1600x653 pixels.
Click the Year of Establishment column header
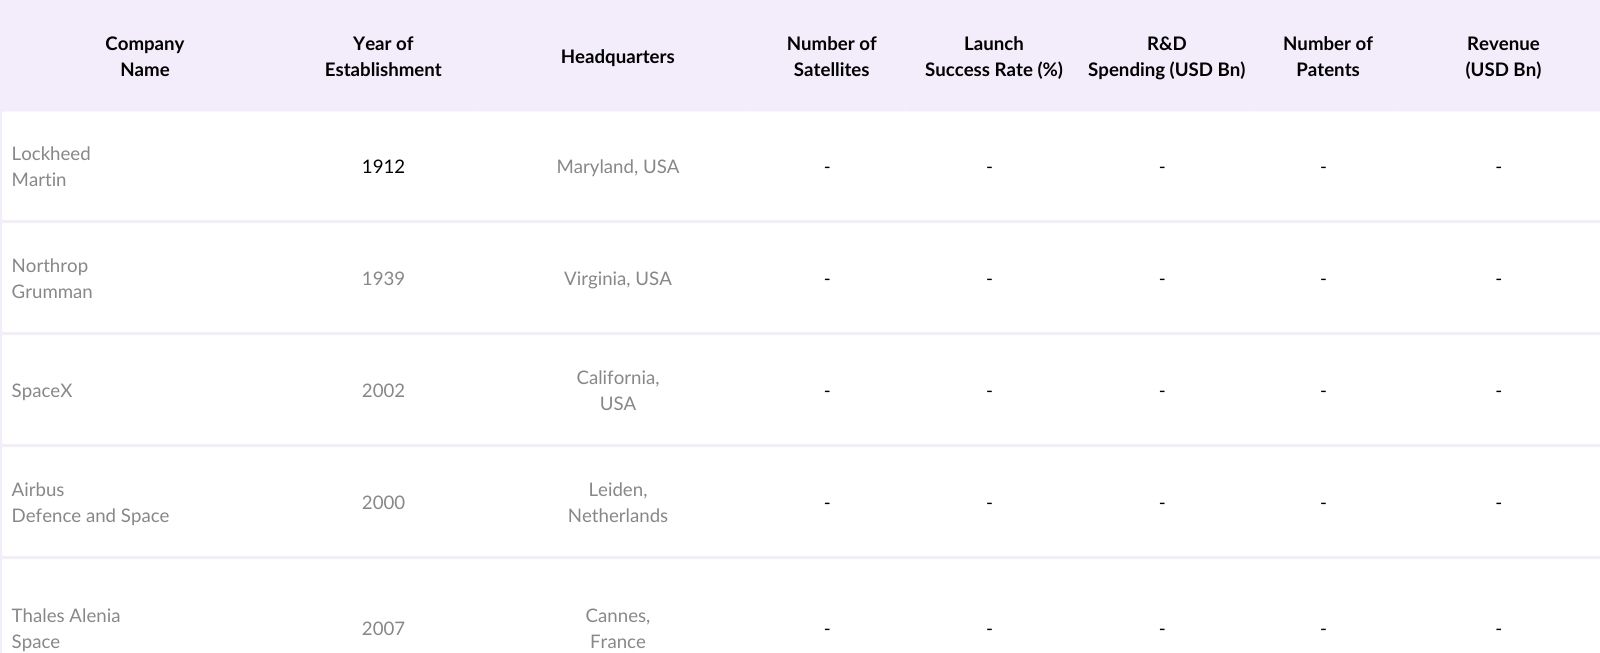coord(383,56)
